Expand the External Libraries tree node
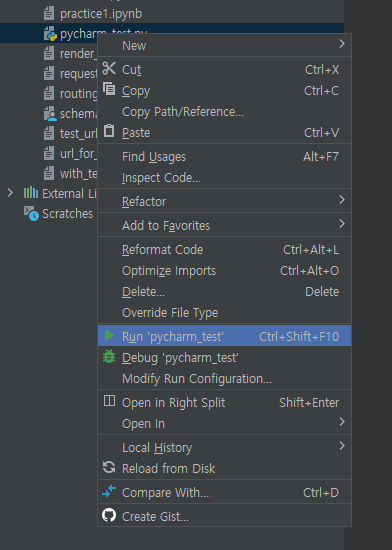 point(10,193)
